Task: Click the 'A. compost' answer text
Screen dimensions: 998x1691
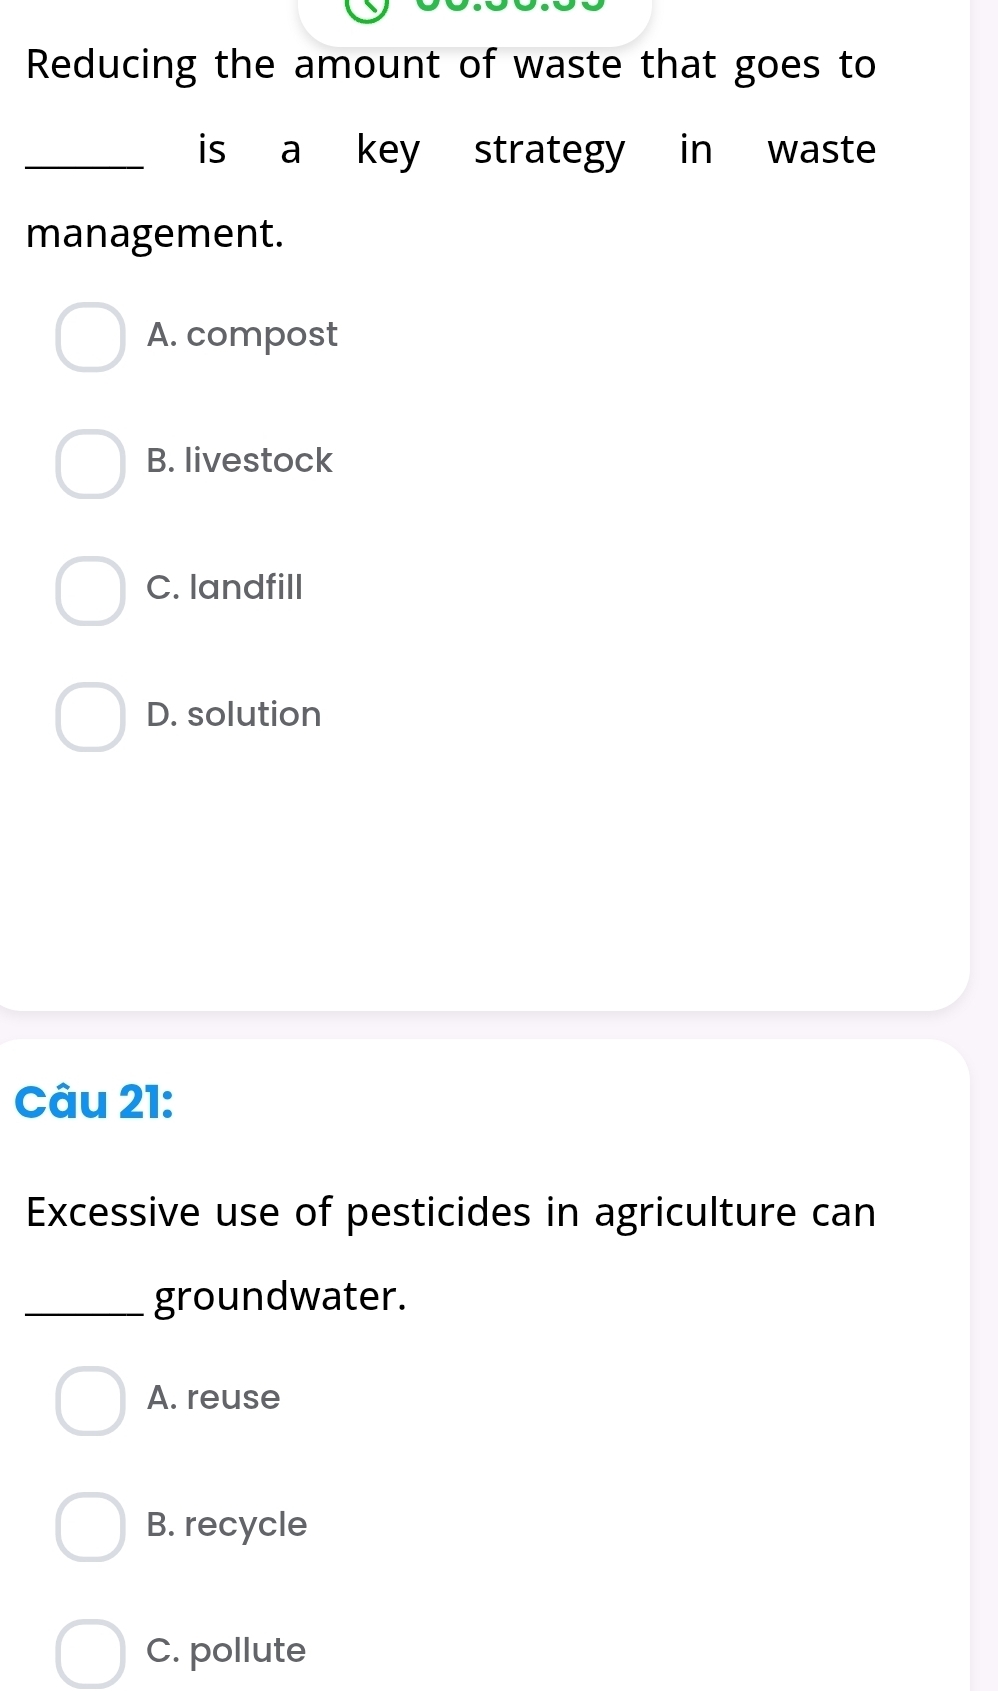Action: pyautogui.click(x=242, y=334)
